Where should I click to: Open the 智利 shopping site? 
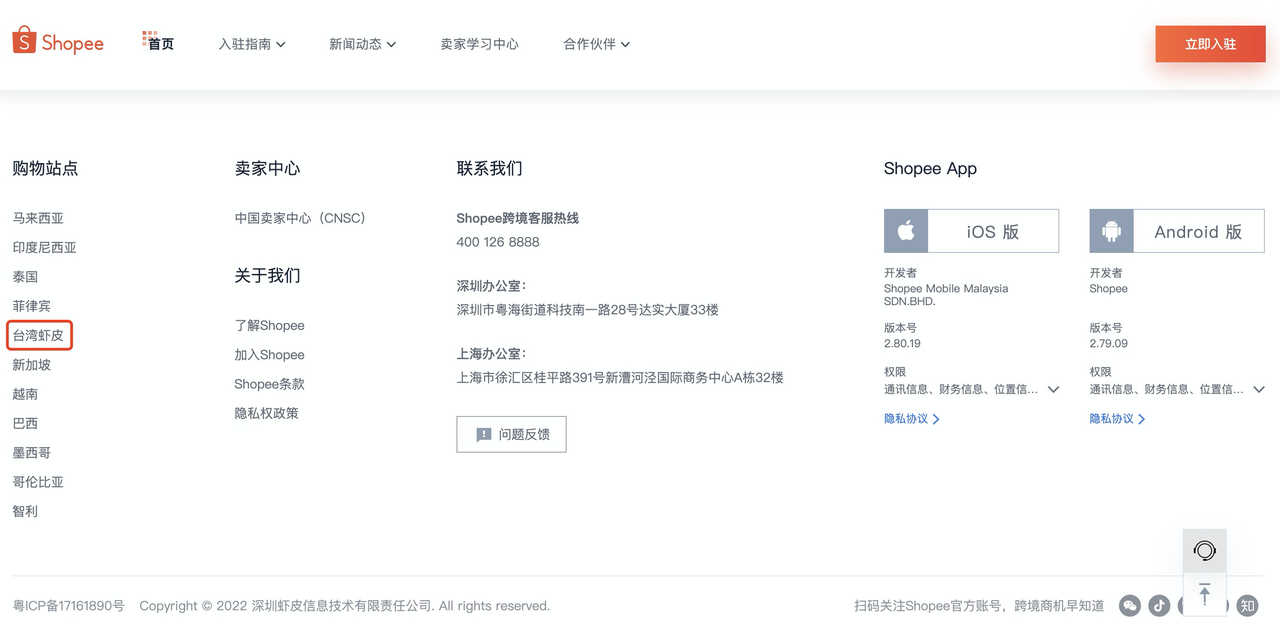(x=25, y=511)
